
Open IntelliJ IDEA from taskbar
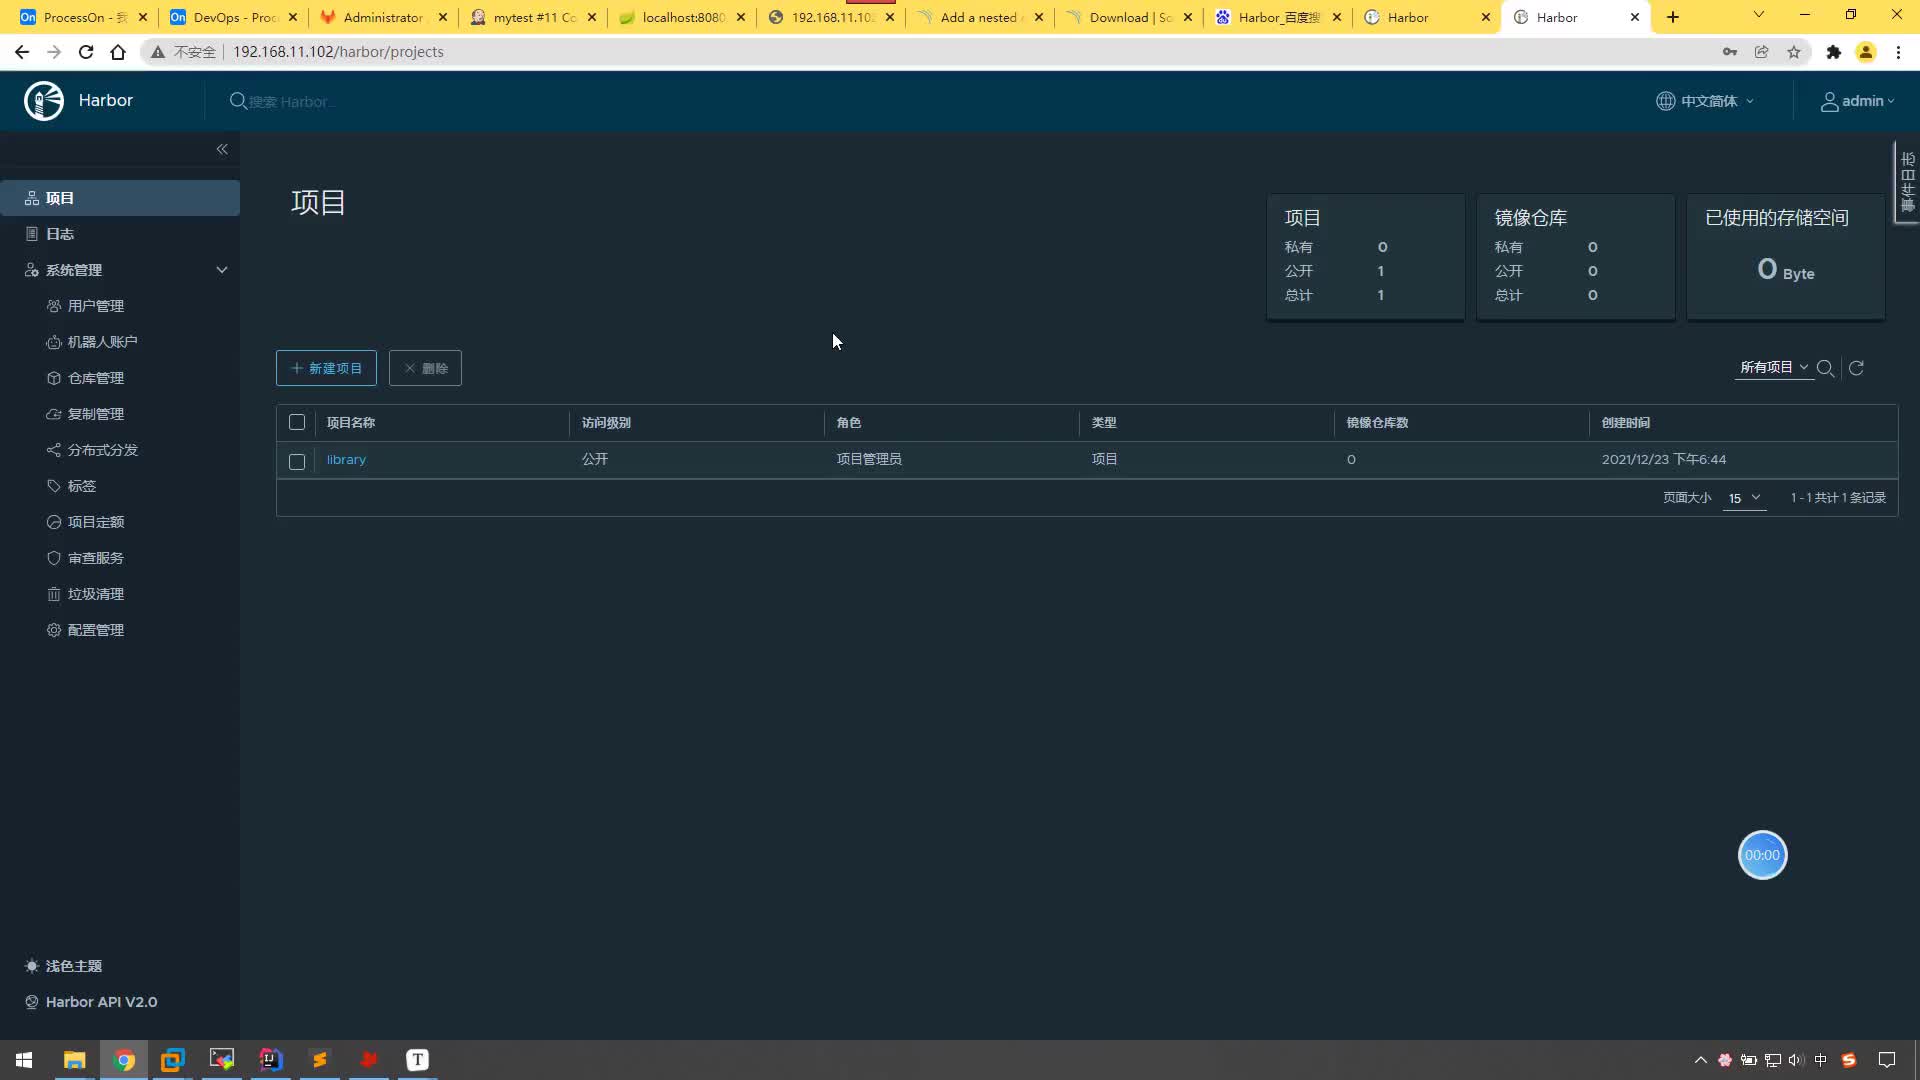[x=271, y=1060]
